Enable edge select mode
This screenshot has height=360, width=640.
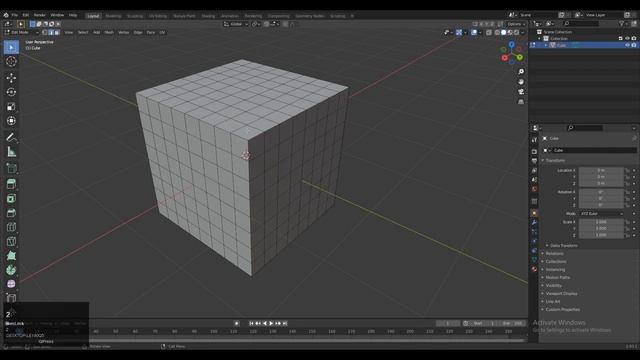coord(51,32)
